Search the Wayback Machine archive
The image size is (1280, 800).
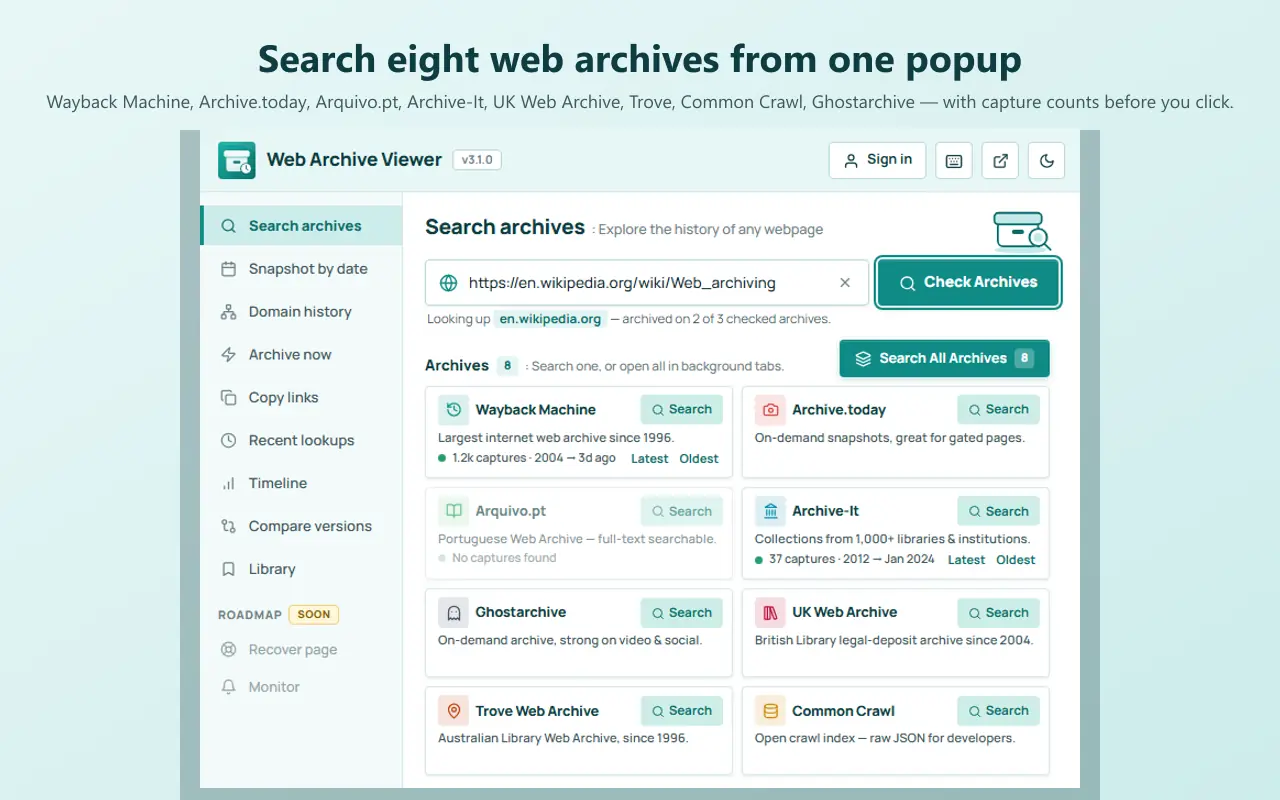(681, 410)
